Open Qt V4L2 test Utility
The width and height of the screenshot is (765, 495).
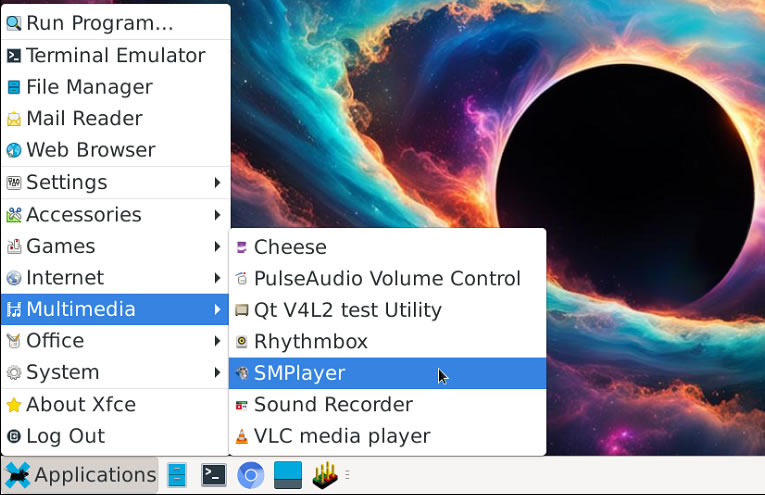coord(347,310)
